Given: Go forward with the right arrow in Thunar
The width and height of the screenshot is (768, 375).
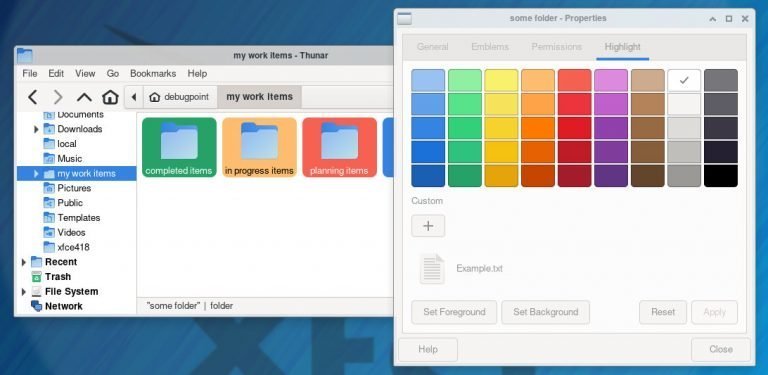Looking at the screenshot, I should tap(58, 97).
